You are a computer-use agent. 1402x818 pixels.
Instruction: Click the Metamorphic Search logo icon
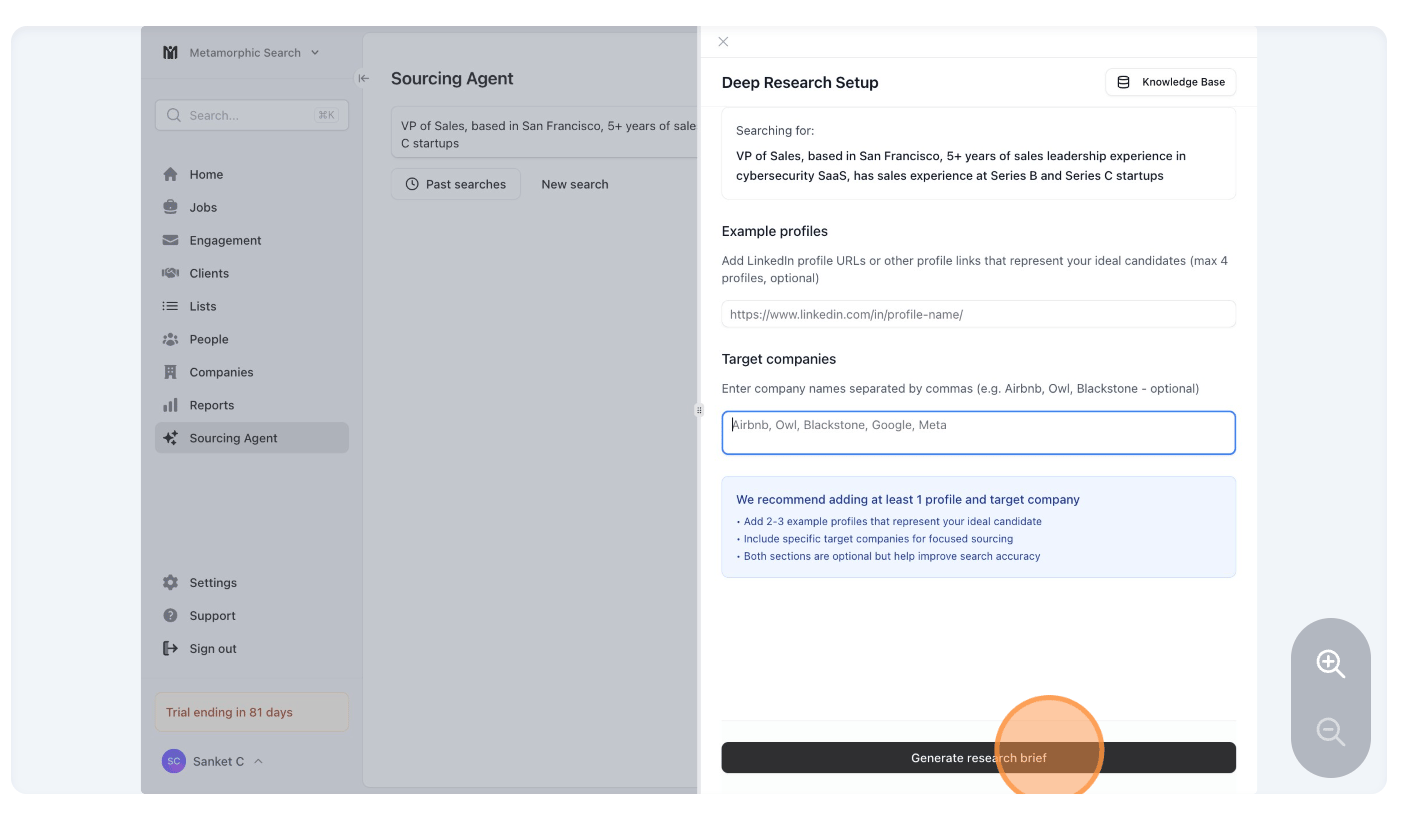pos(170,52)
